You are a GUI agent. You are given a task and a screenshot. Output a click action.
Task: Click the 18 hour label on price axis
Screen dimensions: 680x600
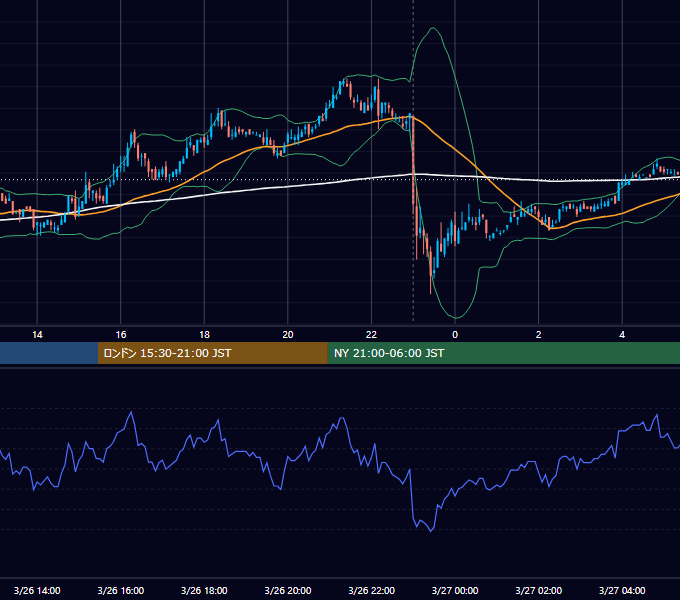[204, 335]
